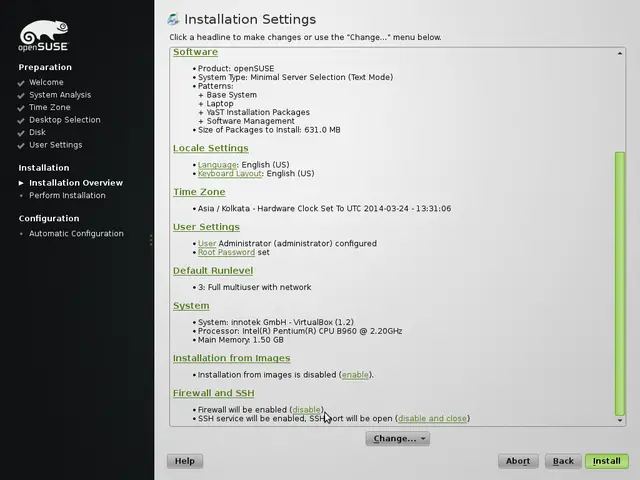The height and width of the screenshot is (480, 640).
Task: Open the Locale Settings headline
Action: pos(211,148)
